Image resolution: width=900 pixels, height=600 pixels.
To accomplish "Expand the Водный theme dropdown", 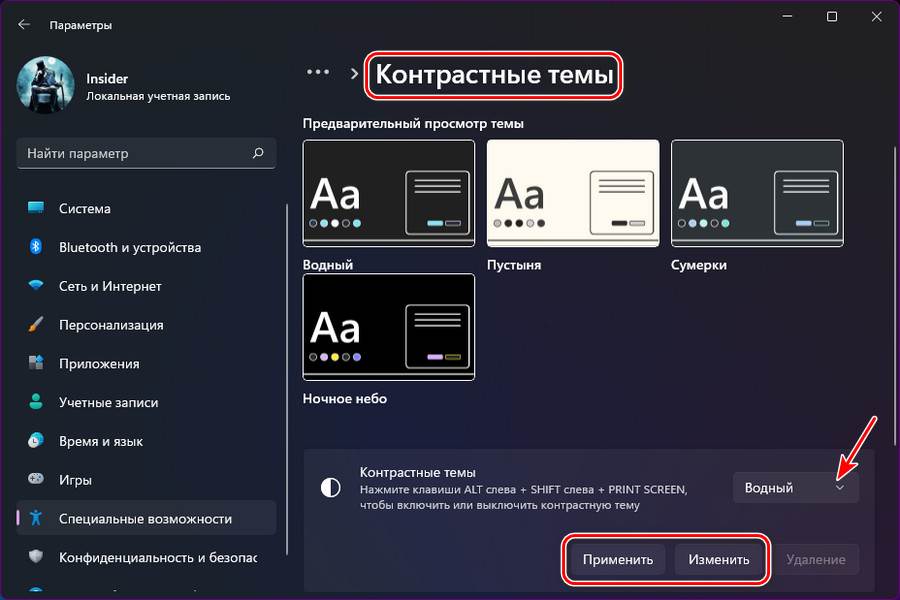I will [x=796, y=488].
